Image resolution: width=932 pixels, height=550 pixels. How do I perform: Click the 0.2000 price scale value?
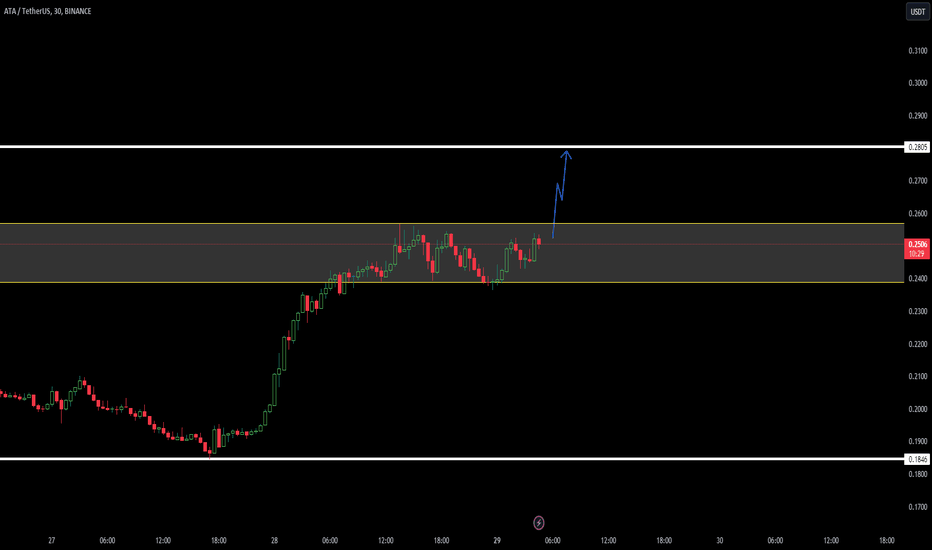917,409
